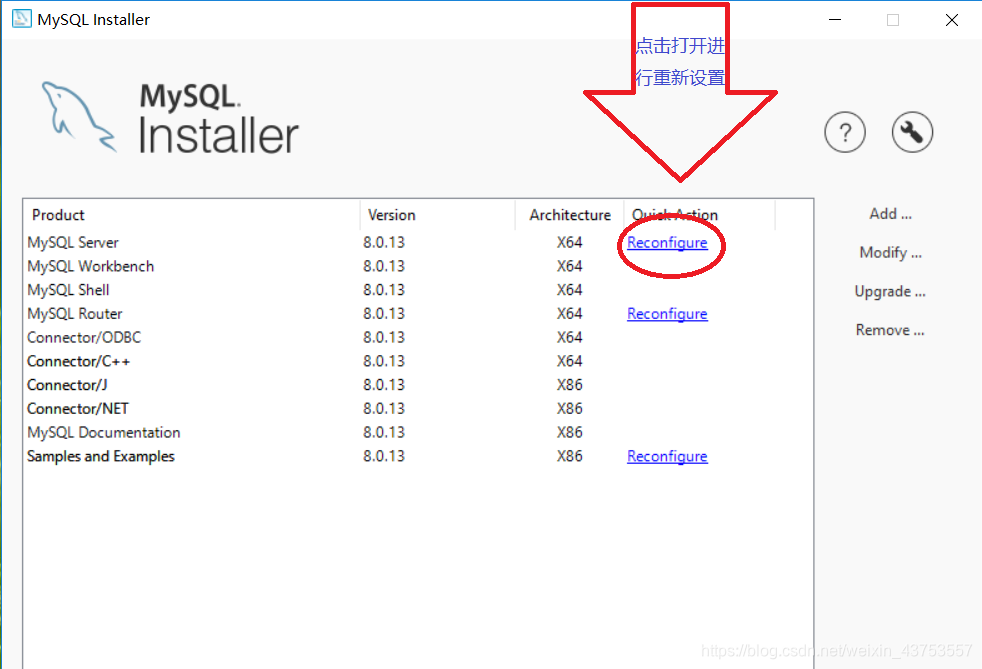Image resolution: width=982 pixels, height=669 pixels.
Task: Open the wrench settings icon
Action: click(912, 132)
